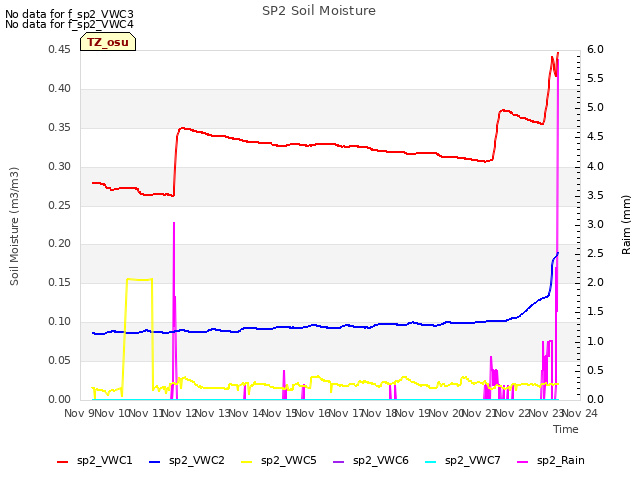The image size is (640, 480).
Task: Click the magenta sp2_Rain legend swatch
Action: point(522,462)
